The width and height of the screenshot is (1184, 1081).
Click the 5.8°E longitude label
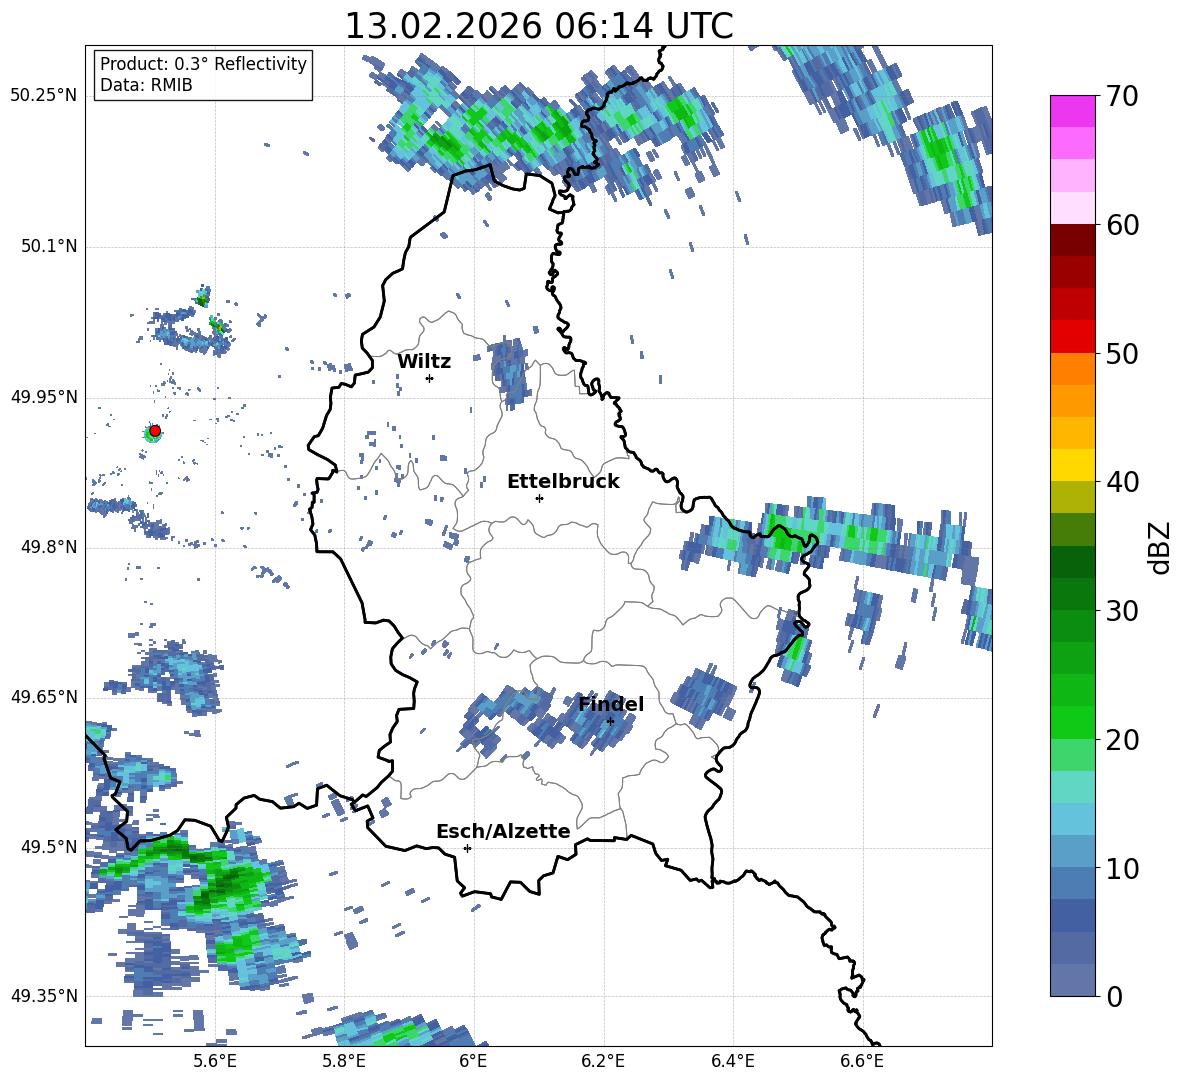click(344, 1062)
